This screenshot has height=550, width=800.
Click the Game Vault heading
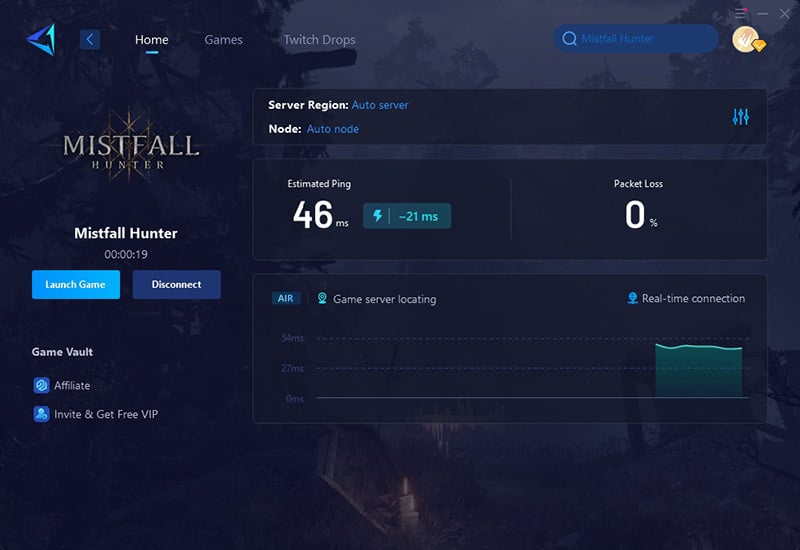tap(62, 352)
